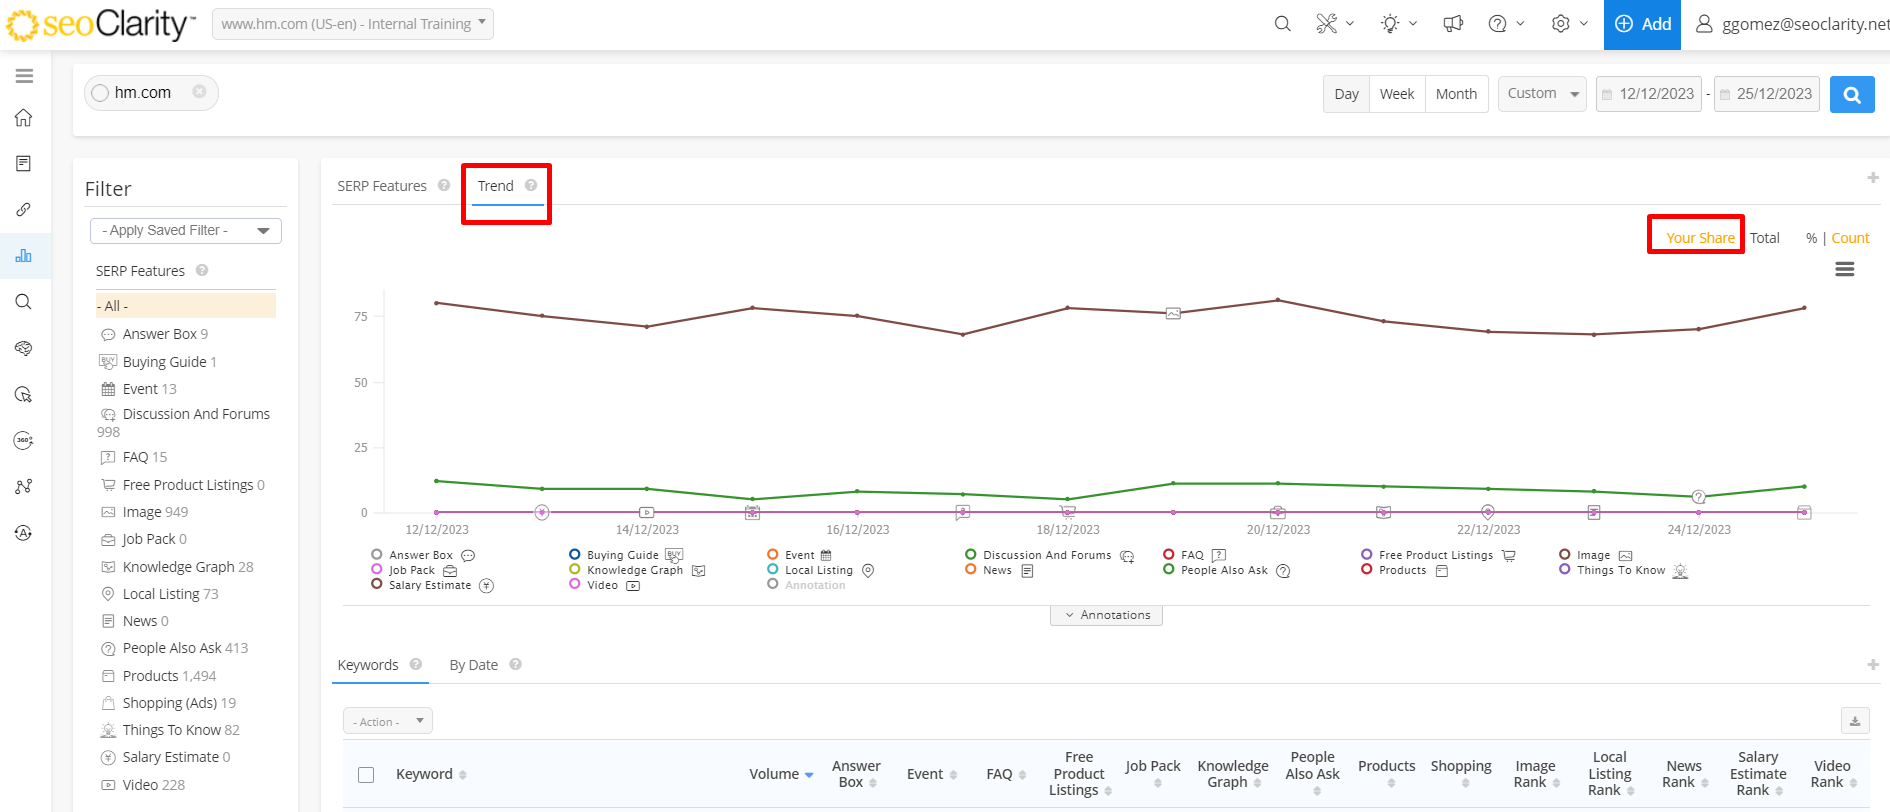The width and height of the screenshot is (1890, 812).
Task: Click the Add button in header
Action: click(x=1642, y=24)
